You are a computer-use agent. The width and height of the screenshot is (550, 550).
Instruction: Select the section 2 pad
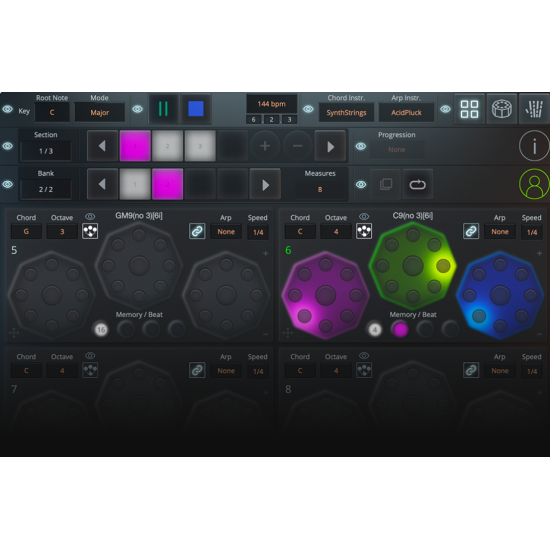coord(167,146)
